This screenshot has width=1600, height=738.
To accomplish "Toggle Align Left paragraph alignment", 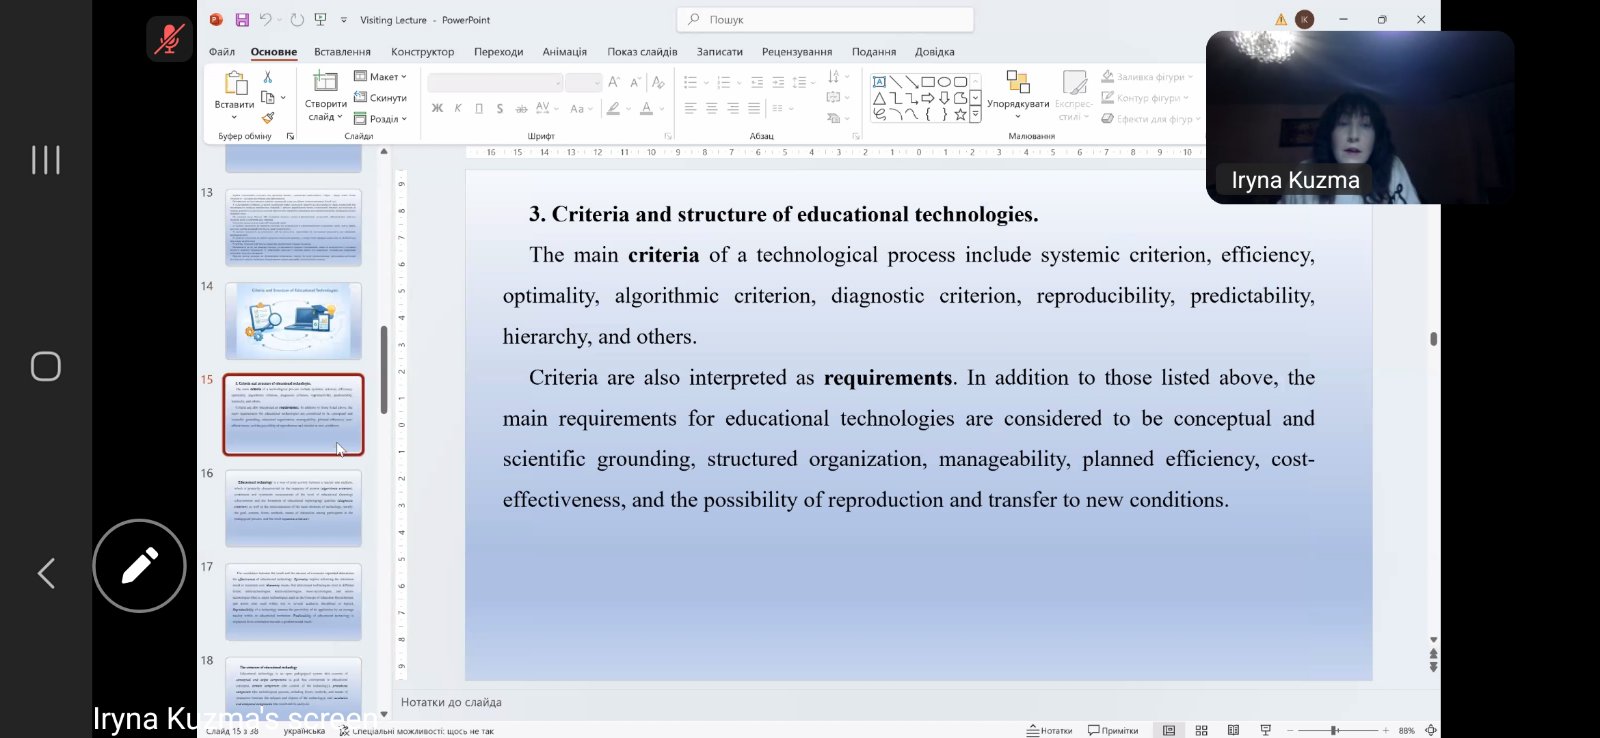I will [691, 108].
